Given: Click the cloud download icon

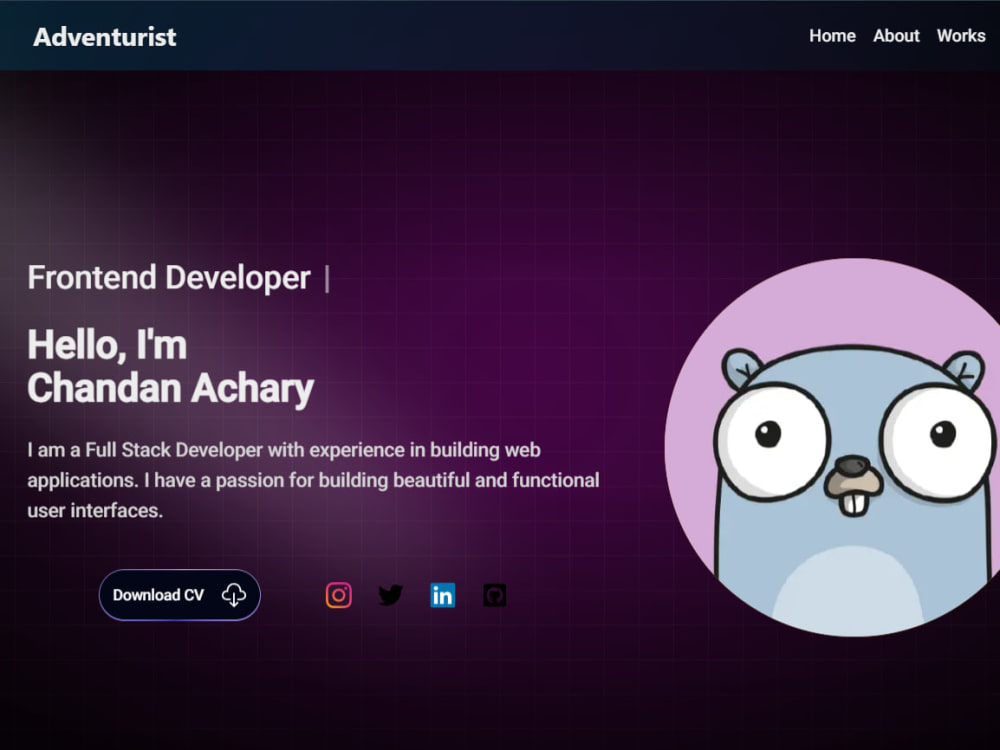Looking at the screenshot, I should [x=233, y=595].
